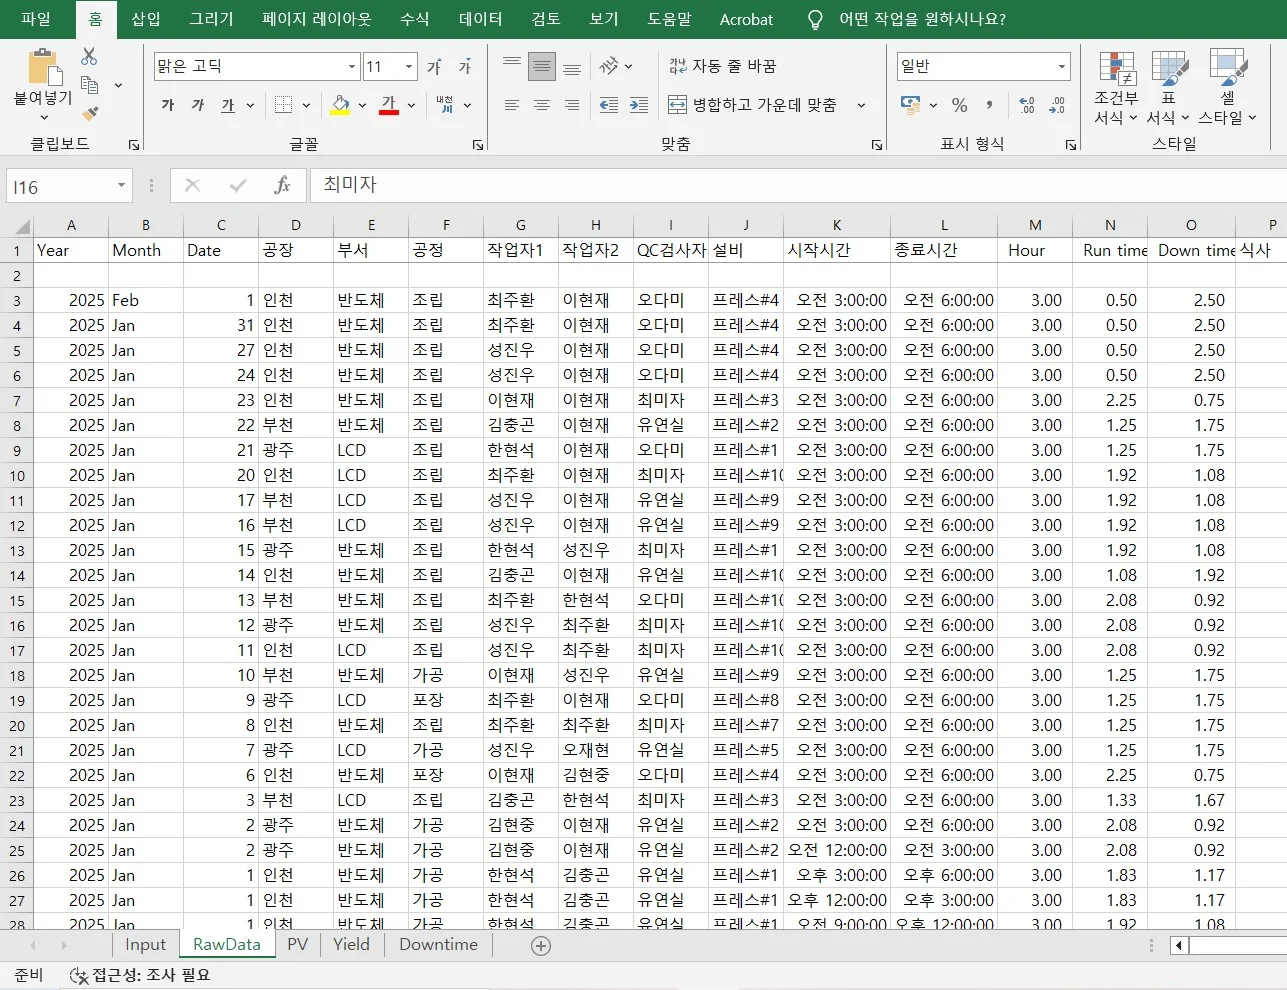The height and width of the screenshot is (990, 1287).
Task: Open the alignment group dialog launcher (맞춤)
Action: pyautogui.click(x=877, y=145)
